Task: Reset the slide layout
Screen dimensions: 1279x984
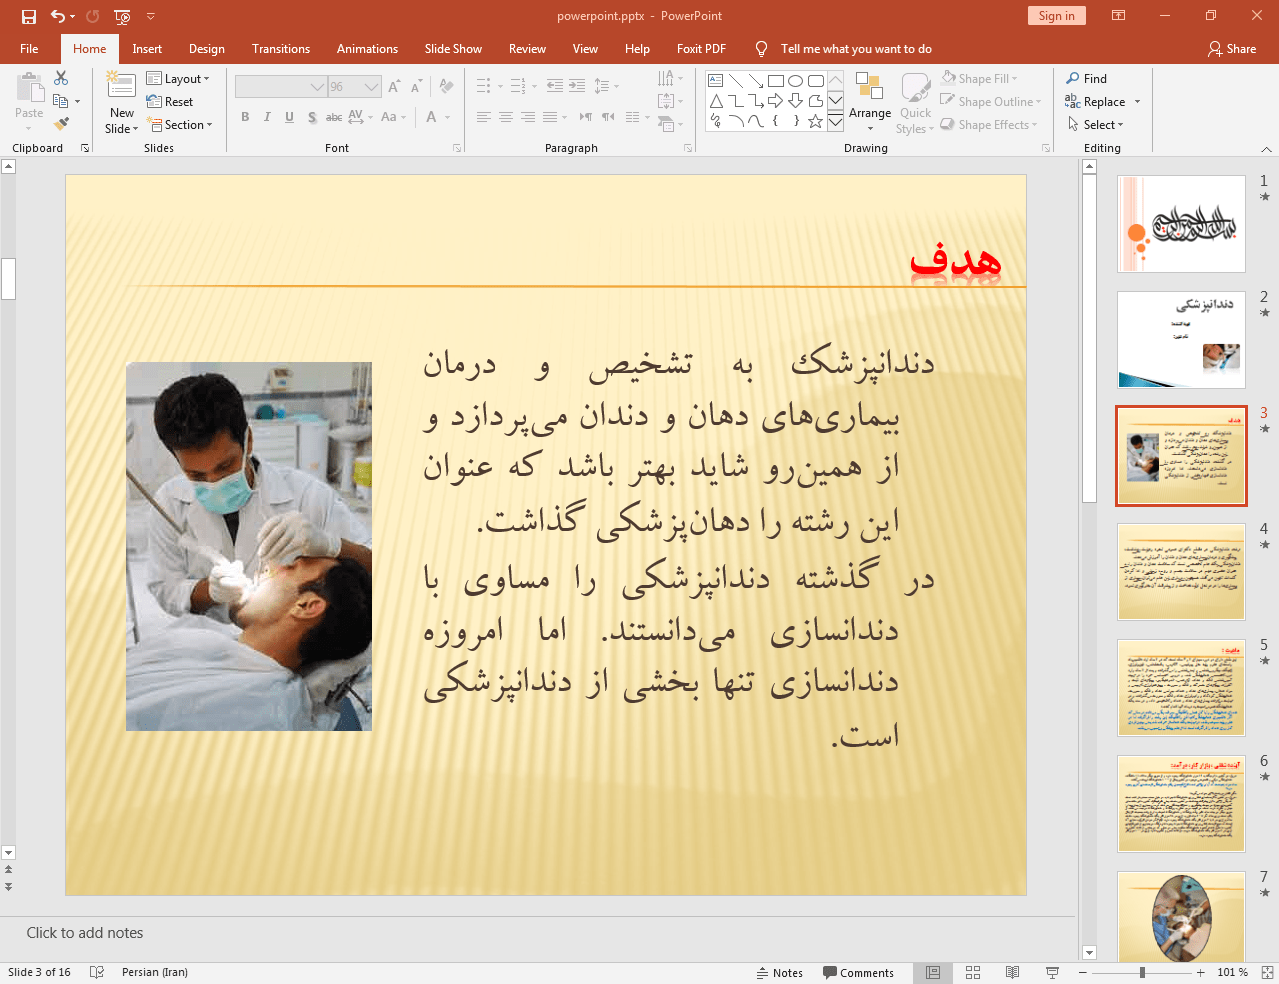Action: click(x=170, y=101)
